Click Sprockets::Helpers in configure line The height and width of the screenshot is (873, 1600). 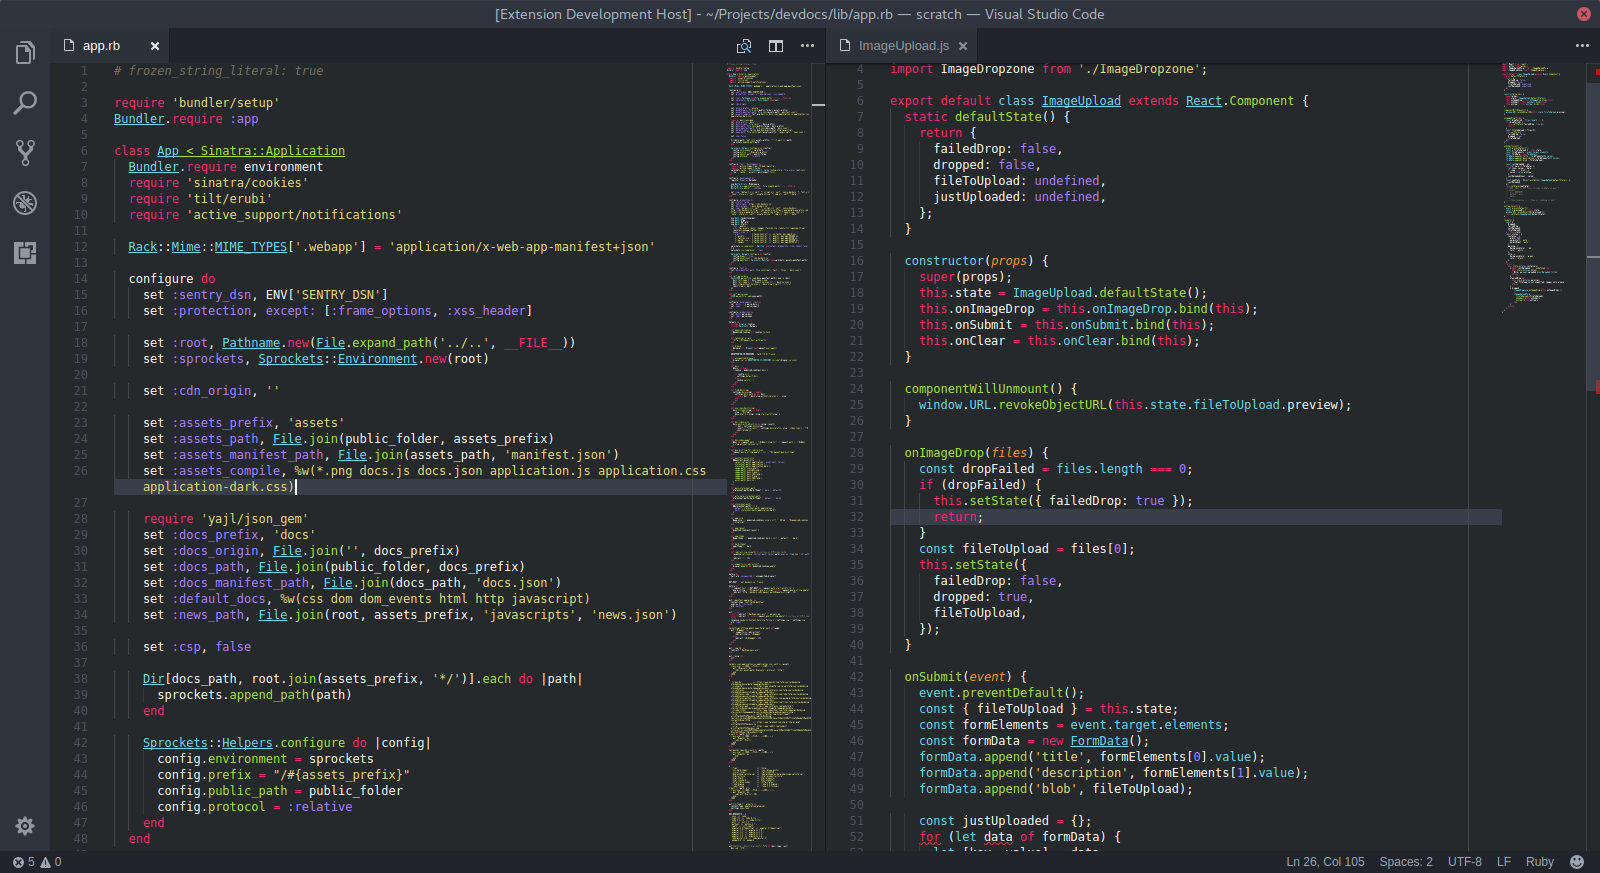click(208, 743)
